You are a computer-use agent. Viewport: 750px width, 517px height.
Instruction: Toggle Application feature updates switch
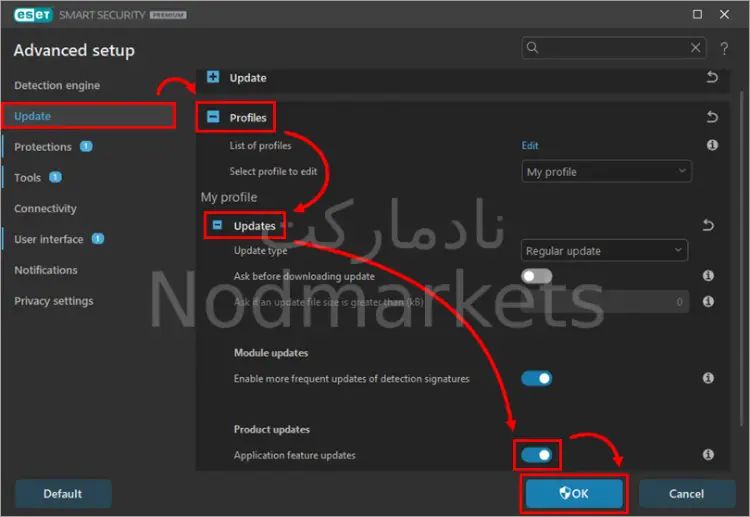536,455
